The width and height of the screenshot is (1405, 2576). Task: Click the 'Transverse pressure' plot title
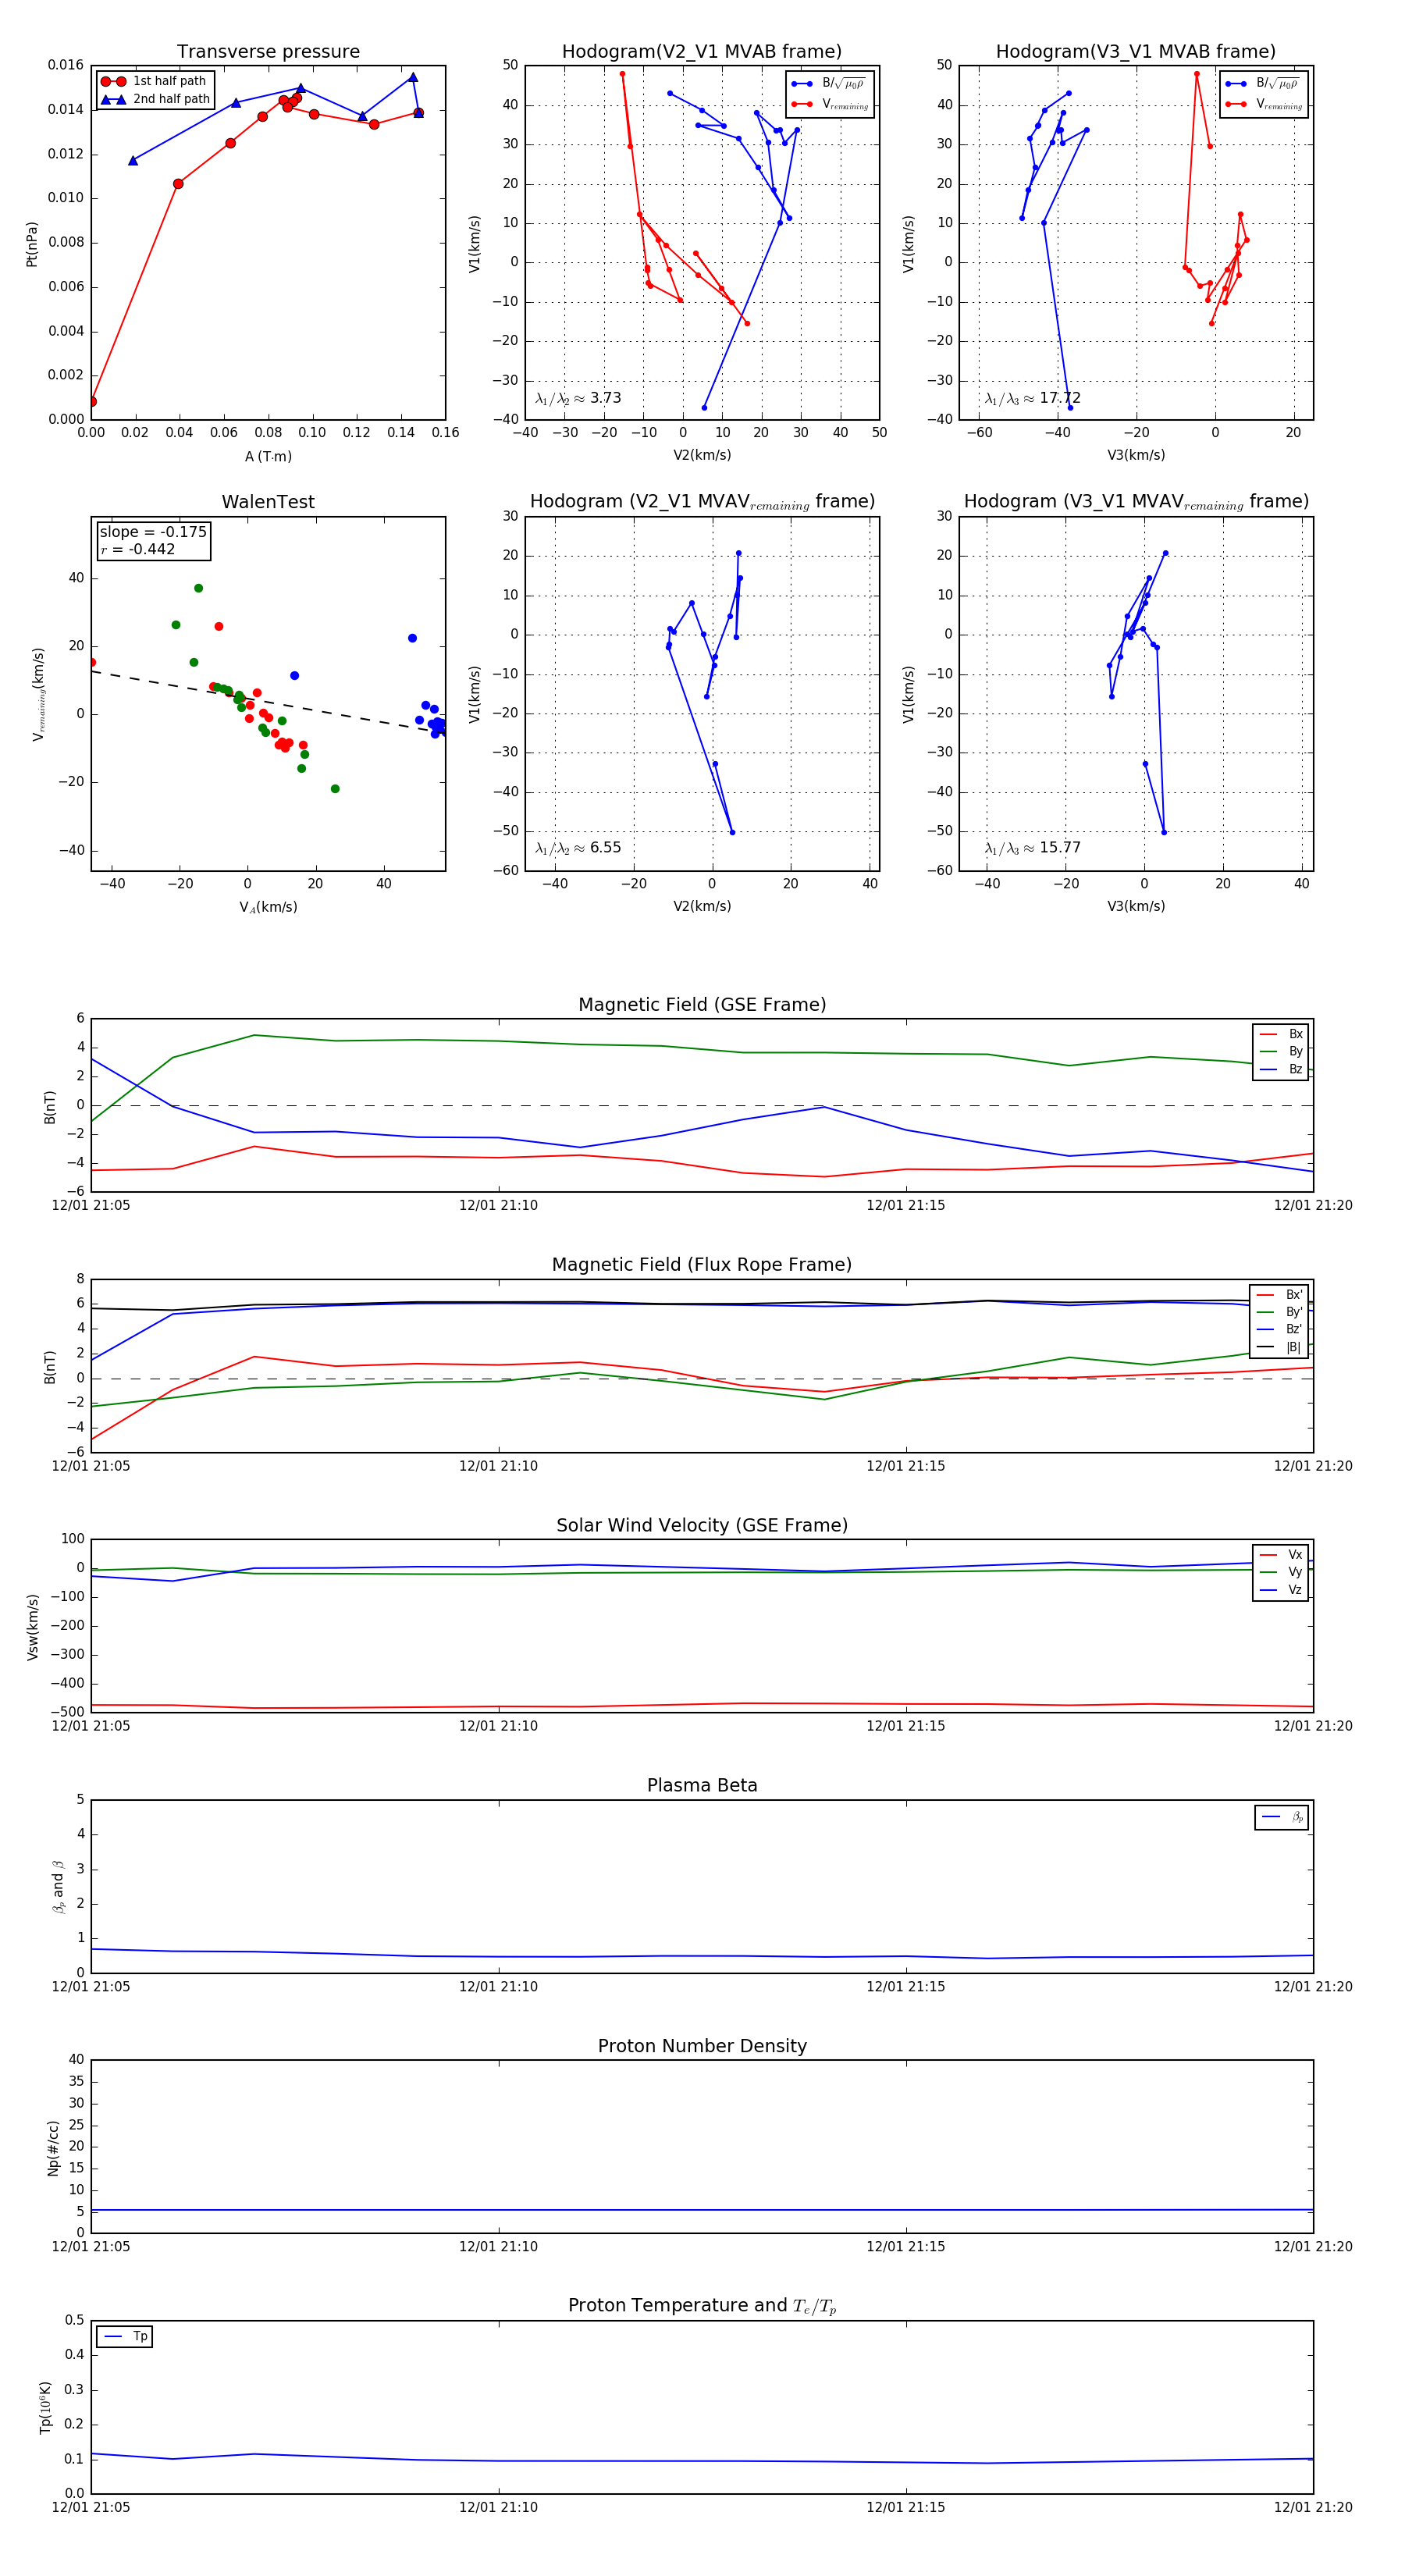coord(268,52)
